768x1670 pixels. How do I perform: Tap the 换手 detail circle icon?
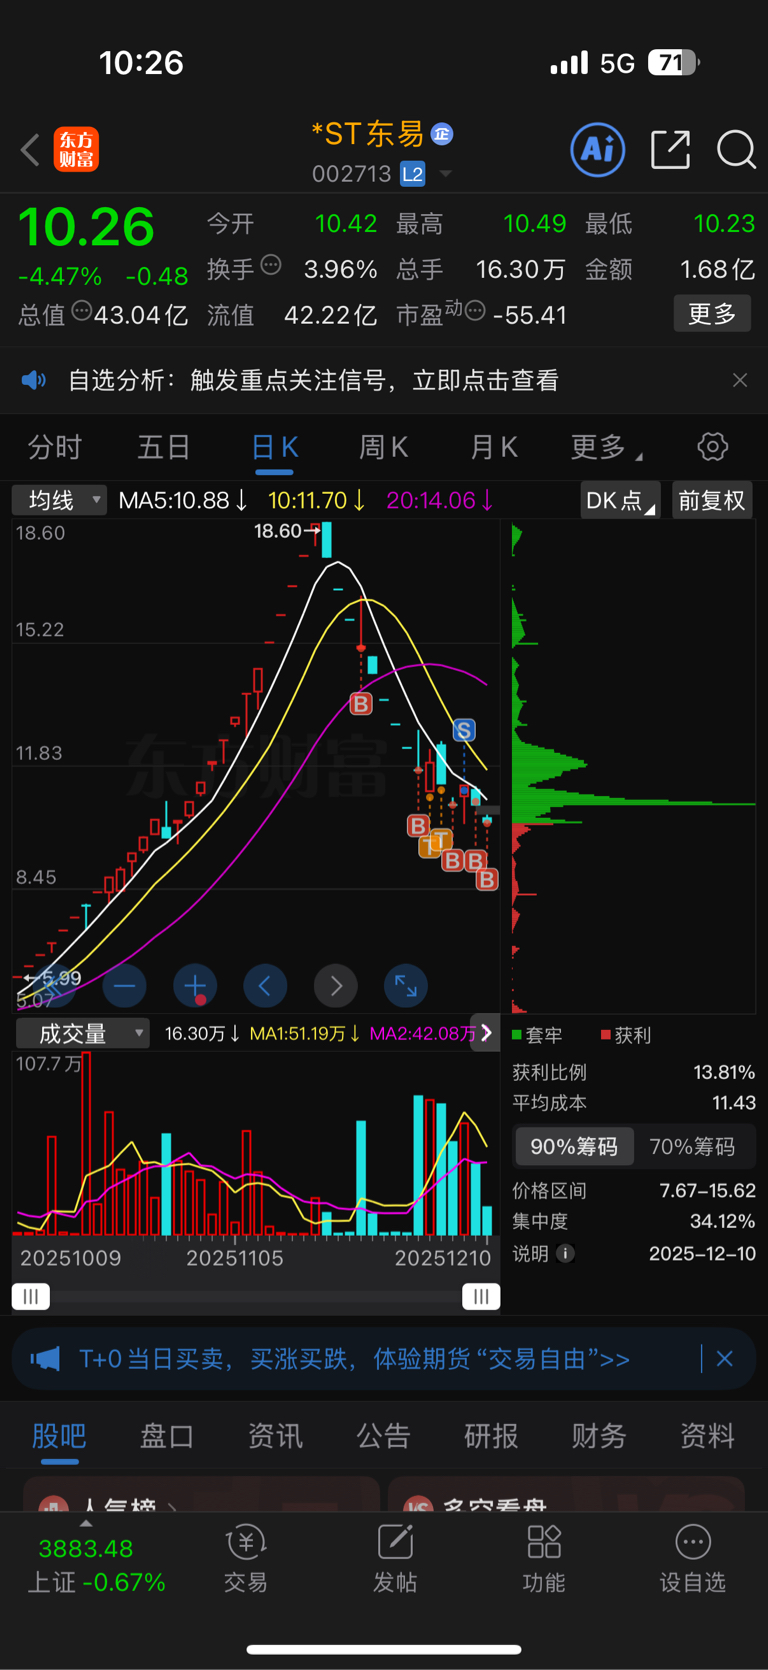[271, 265]
